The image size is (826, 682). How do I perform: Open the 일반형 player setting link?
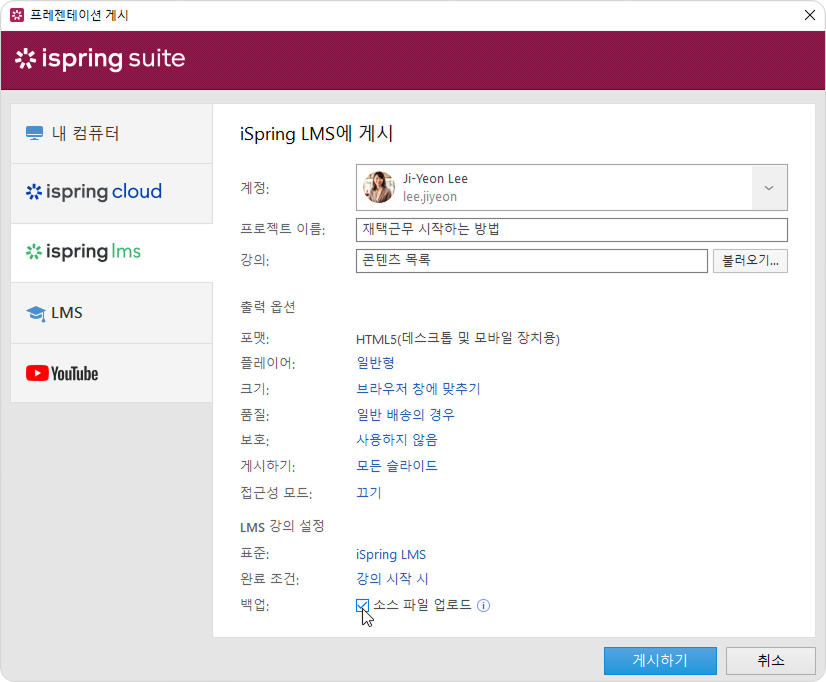pyautogui.click(x=375, y=363)
